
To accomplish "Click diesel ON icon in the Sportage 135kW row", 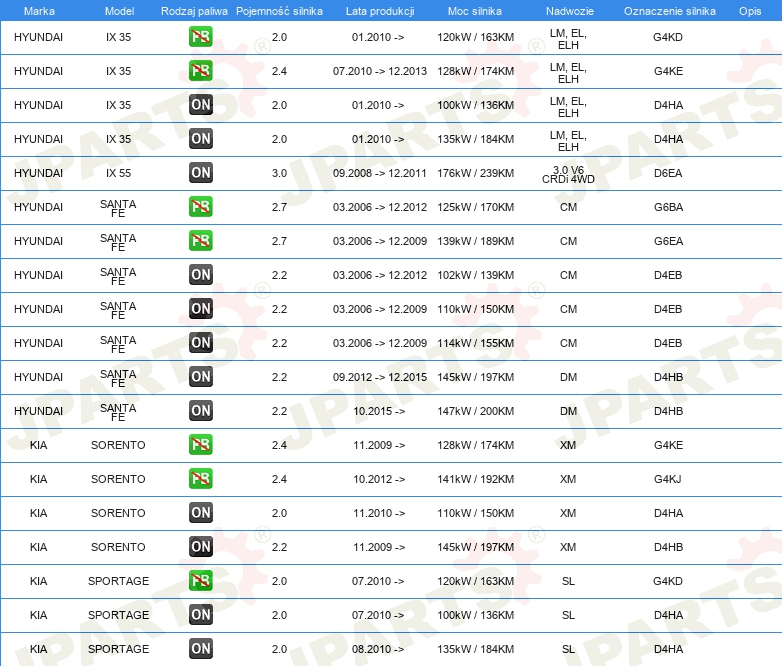I will pos(200,649).
